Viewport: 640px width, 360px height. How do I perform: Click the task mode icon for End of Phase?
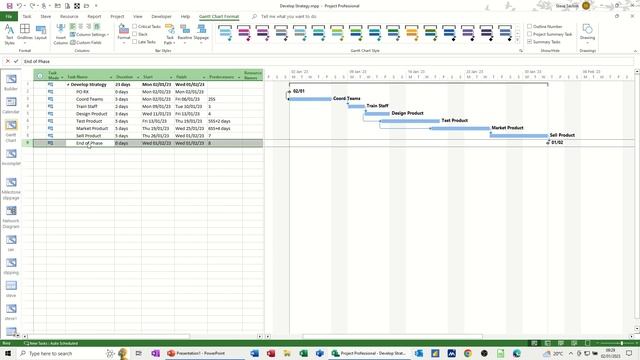click(51, 143)
